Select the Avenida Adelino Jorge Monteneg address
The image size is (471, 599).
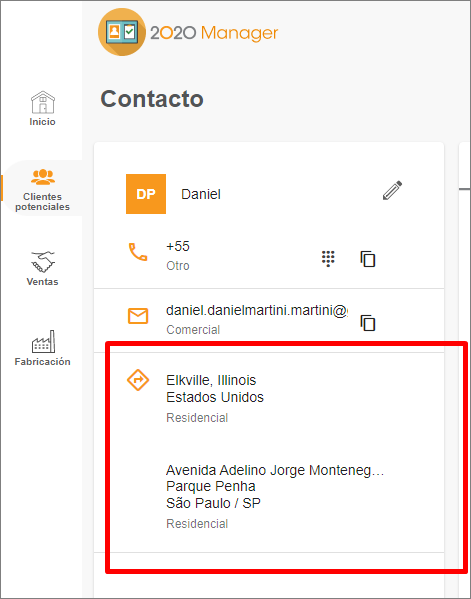[275, 470]
